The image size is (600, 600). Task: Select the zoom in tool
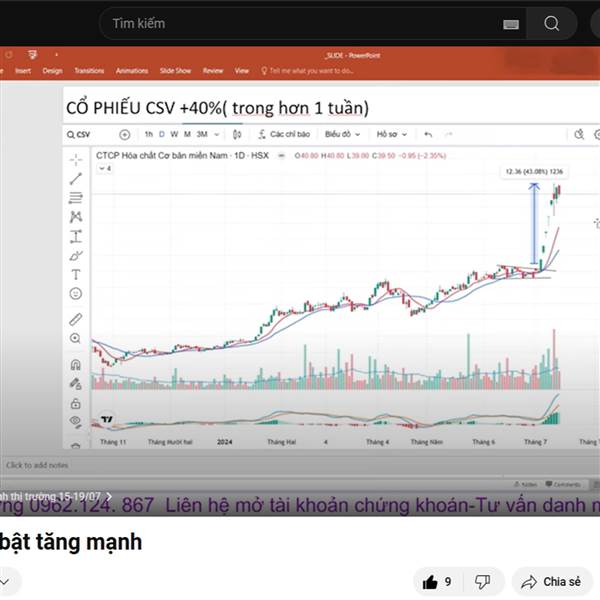(75, 339)
